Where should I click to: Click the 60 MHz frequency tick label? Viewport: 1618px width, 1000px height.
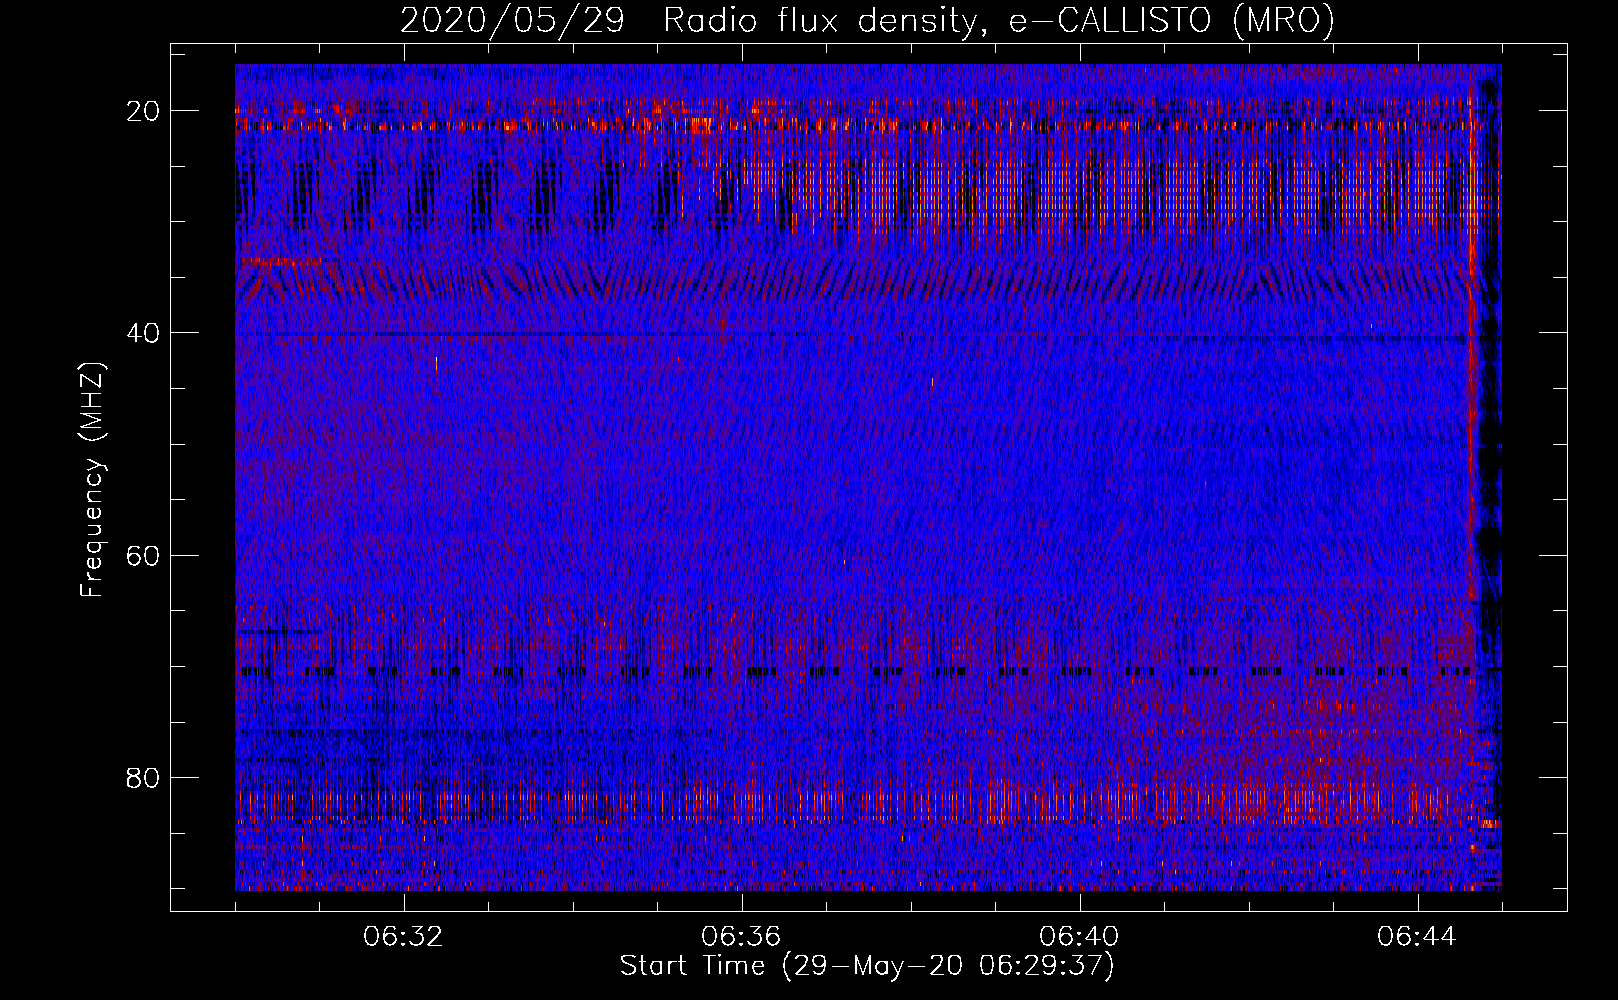144,554
